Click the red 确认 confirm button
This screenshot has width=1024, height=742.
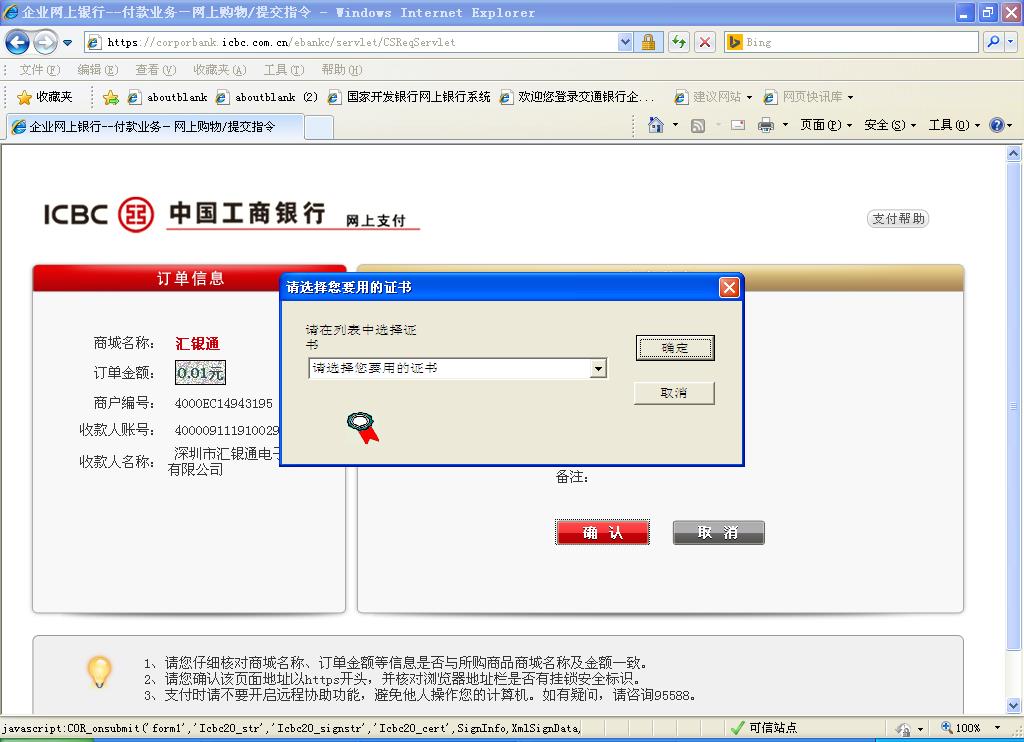click(602, 532)
